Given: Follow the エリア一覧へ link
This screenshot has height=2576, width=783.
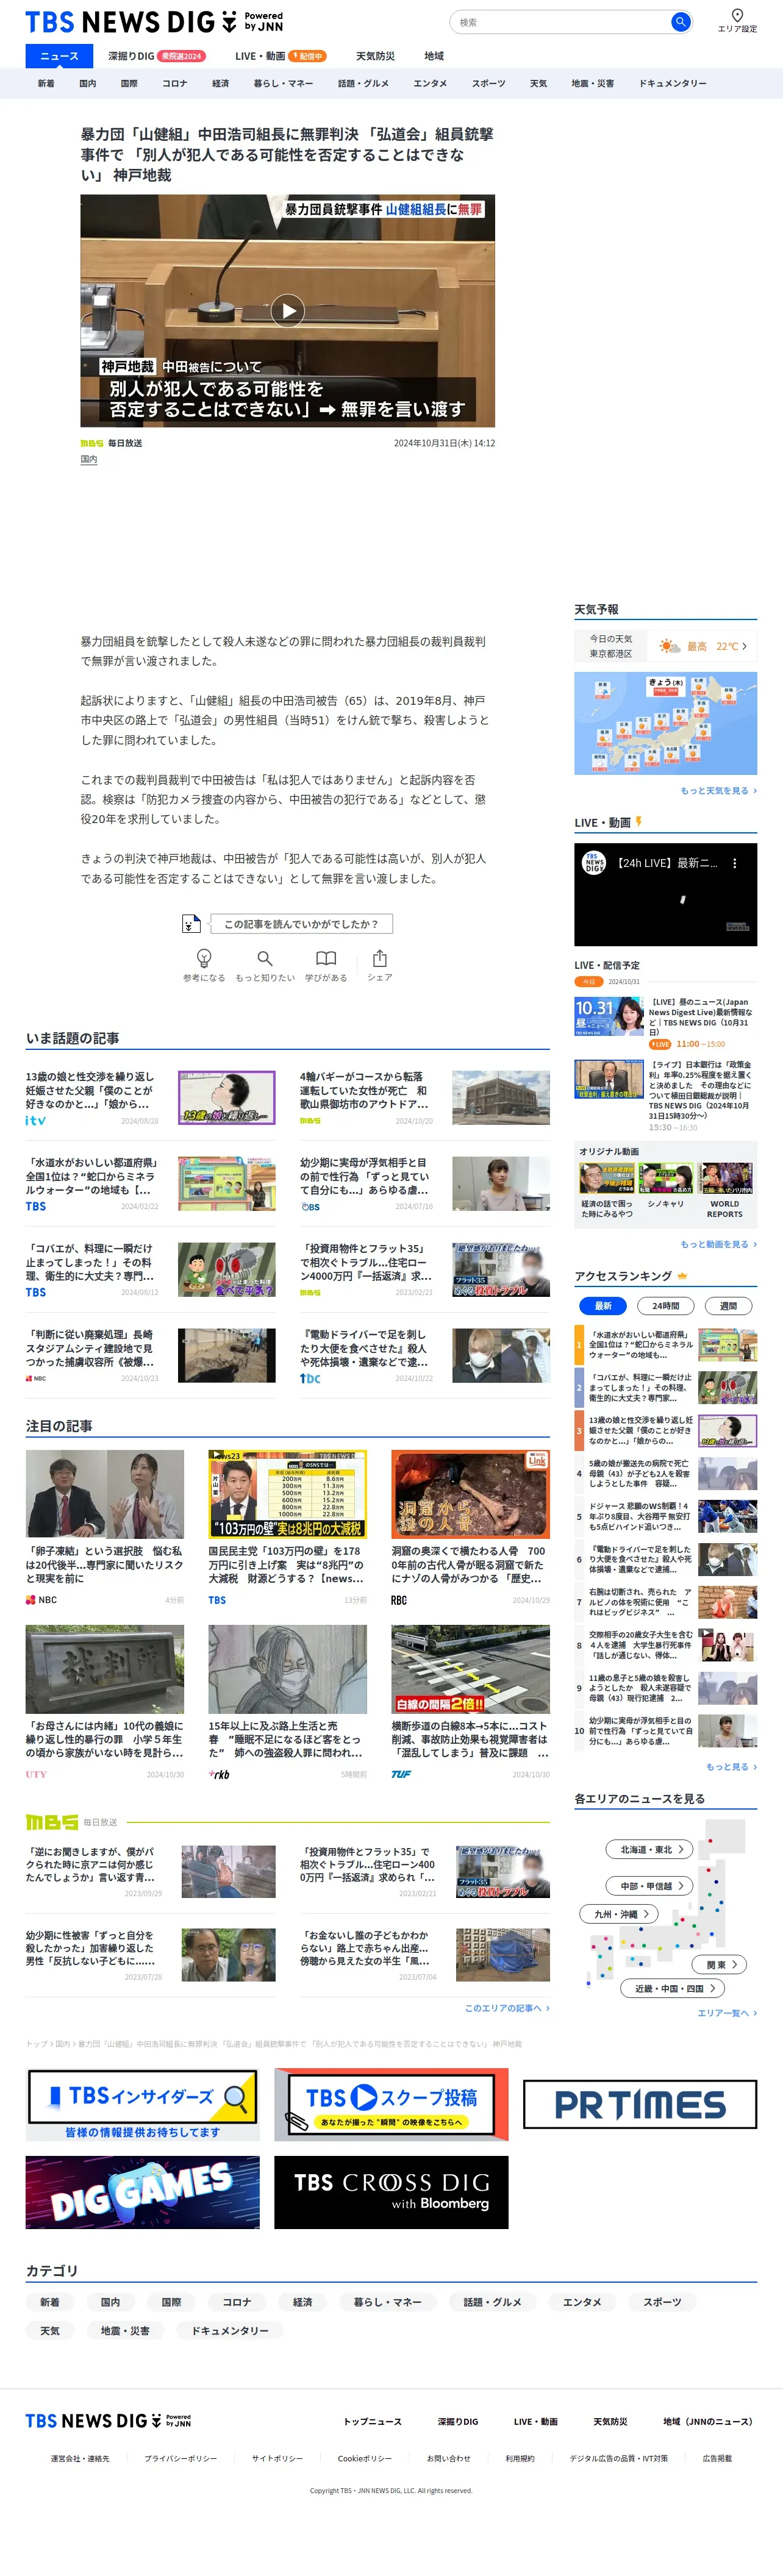Looking at the screenshot, I should tap(727, 2013).
